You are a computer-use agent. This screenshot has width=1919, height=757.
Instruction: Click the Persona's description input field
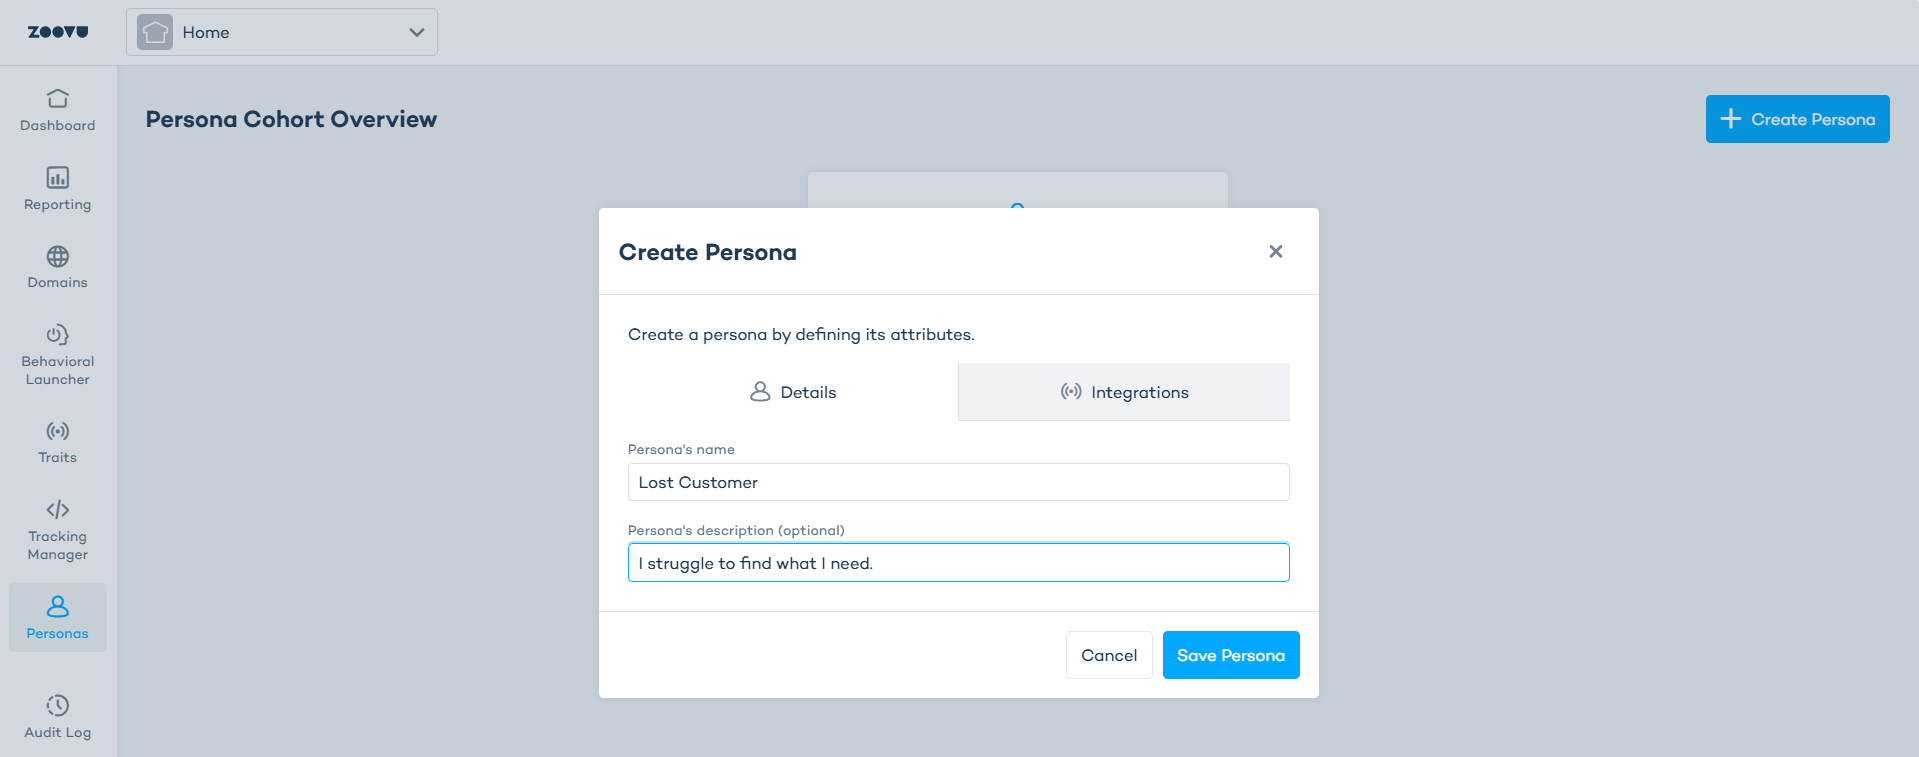tap(958, 563)
